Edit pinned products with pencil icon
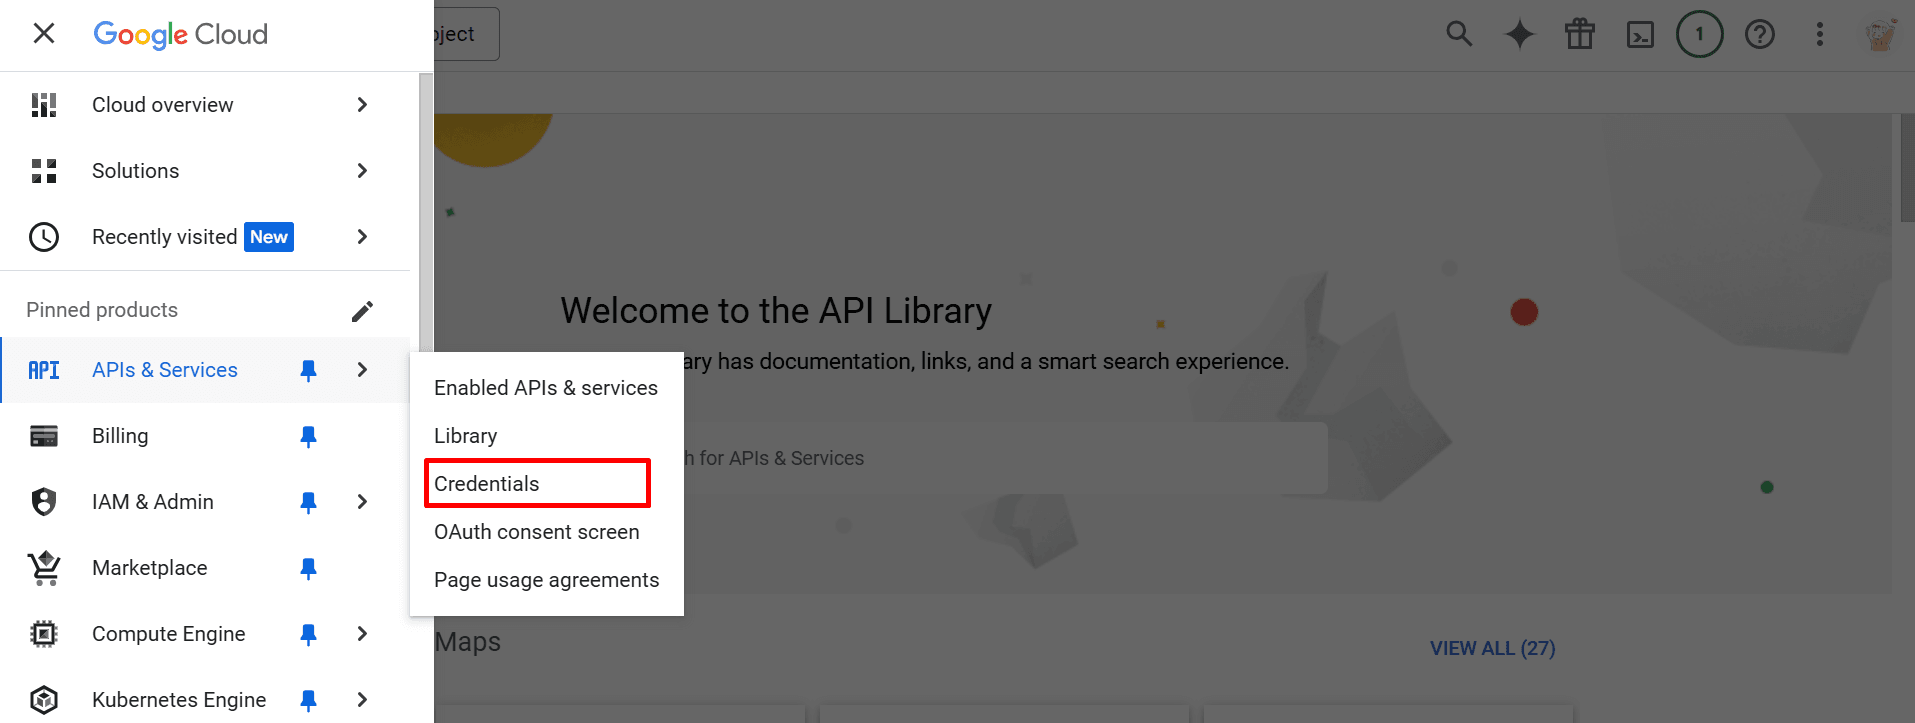Image resolution: width=1915 pixels, height=723 pixels. (x=362, y=311)
